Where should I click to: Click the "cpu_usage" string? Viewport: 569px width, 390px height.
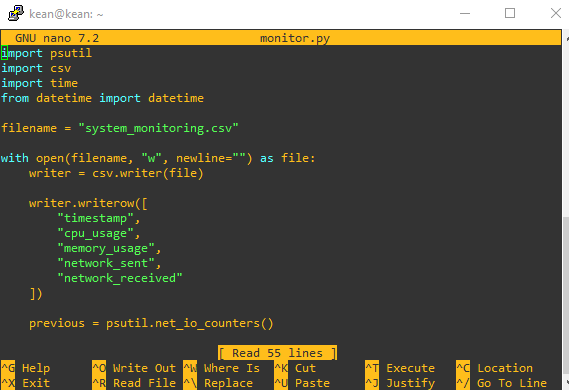(x=95, y=233)
